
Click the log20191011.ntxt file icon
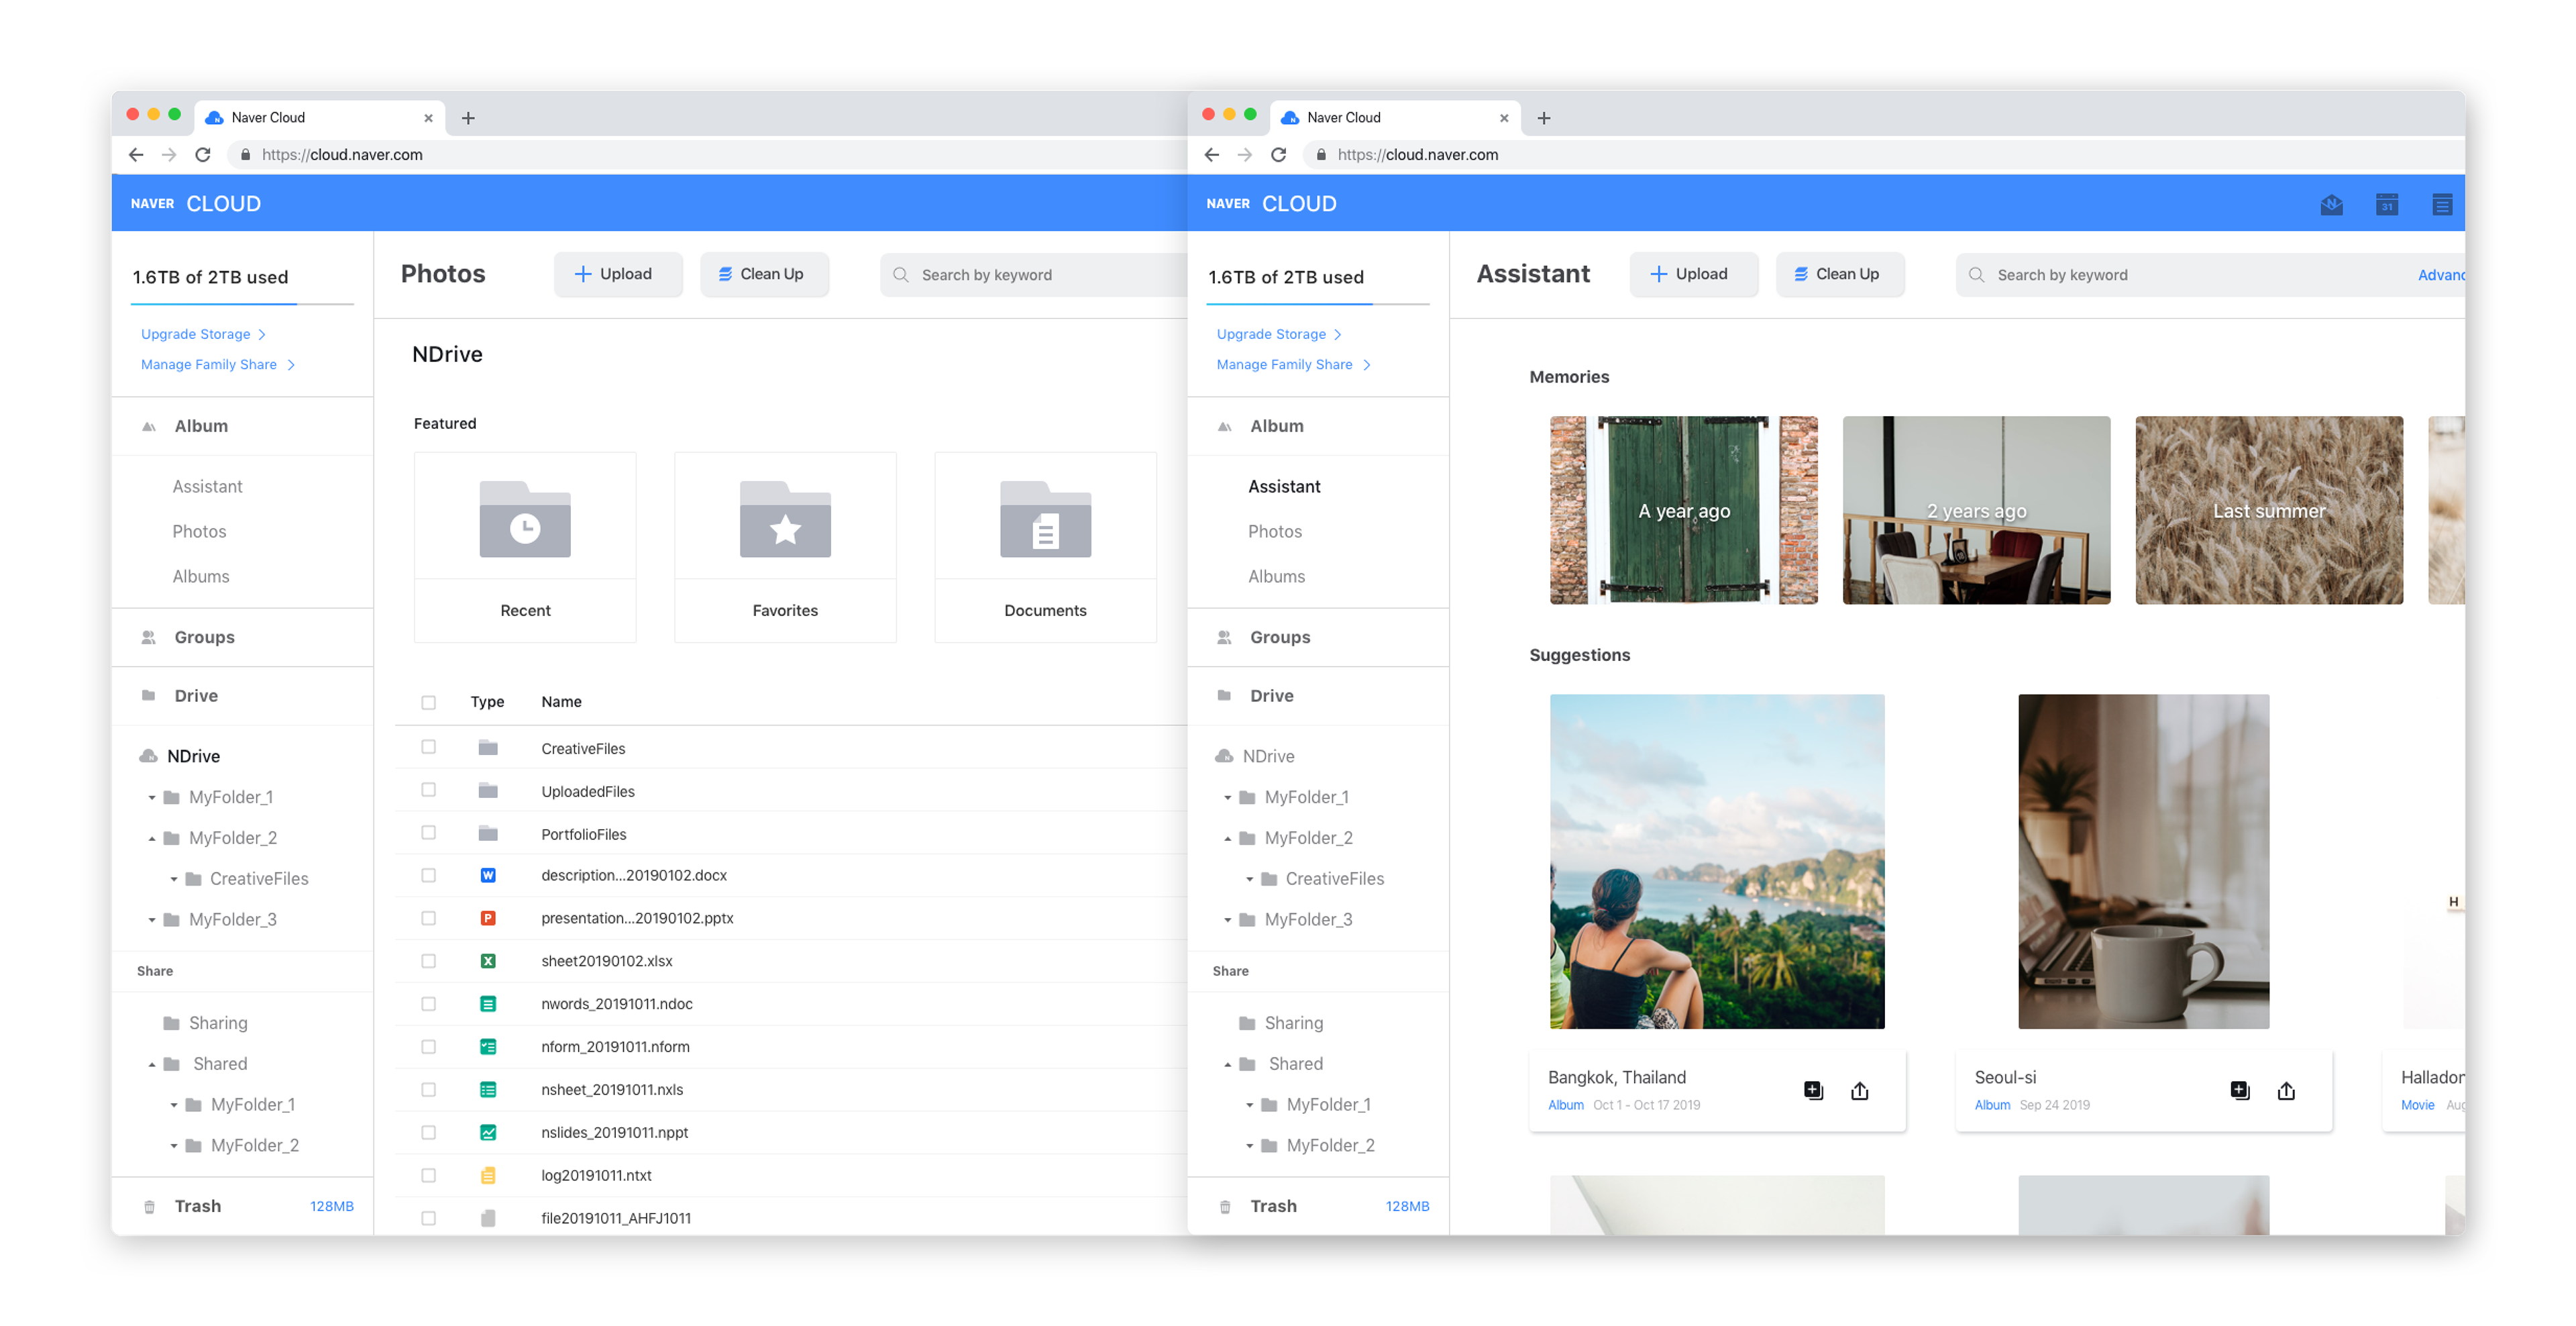click(488, 1175)
